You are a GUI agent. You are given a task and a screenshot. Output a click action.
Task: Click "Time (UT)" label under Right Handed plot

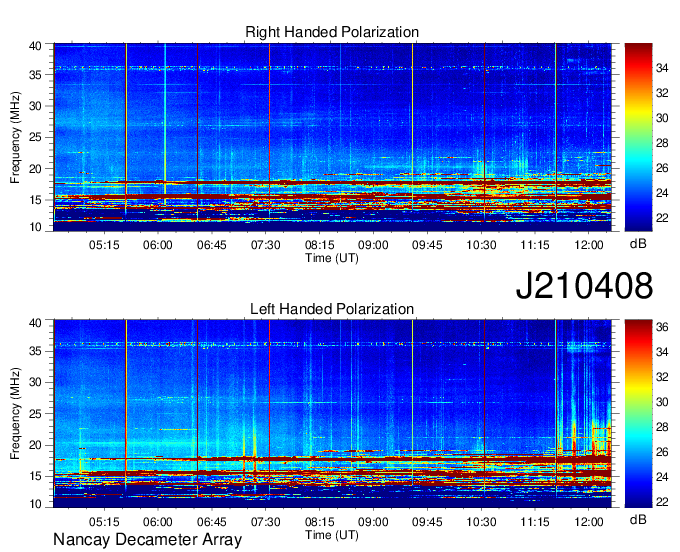point(332,258)
